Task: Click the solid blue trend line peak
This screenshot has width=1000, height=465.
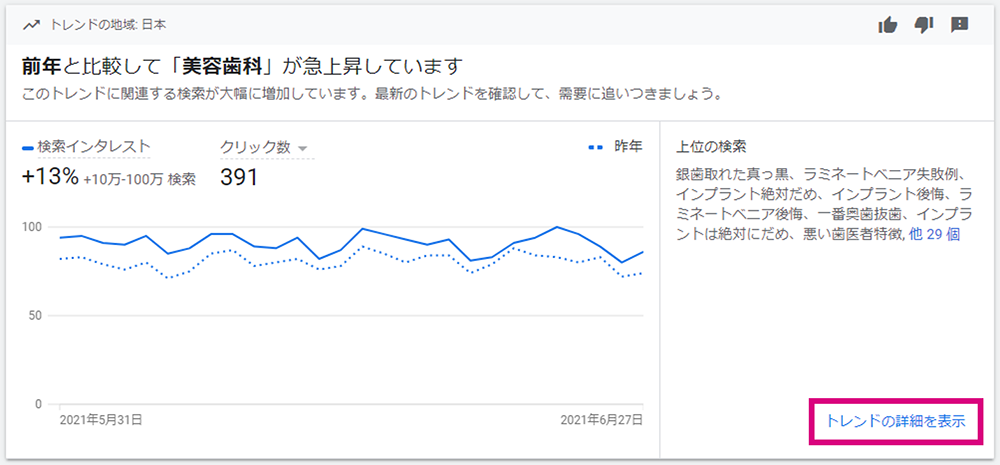Action: 557,226
